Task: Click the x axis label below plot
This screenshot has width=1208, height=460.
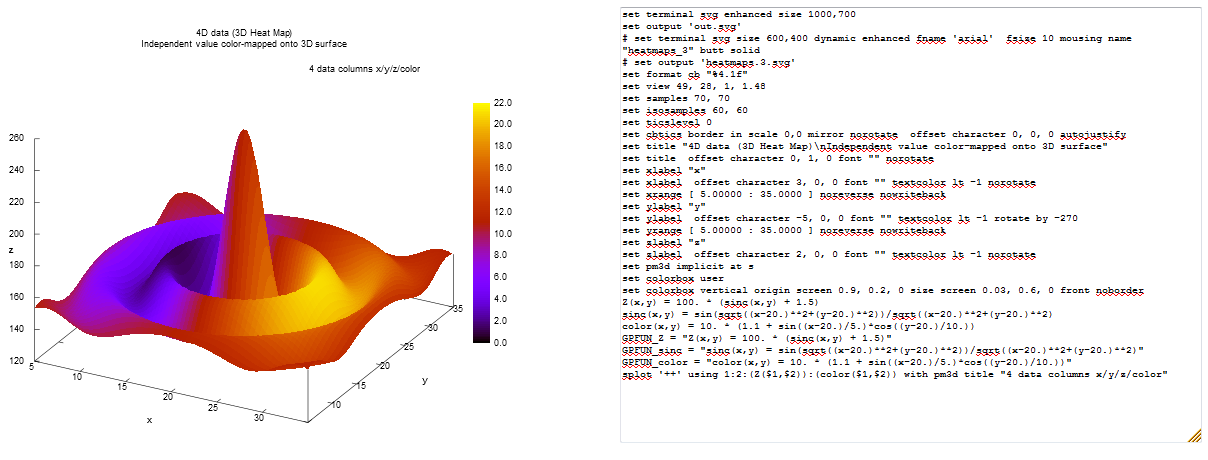Action: [x=150, y=420]
